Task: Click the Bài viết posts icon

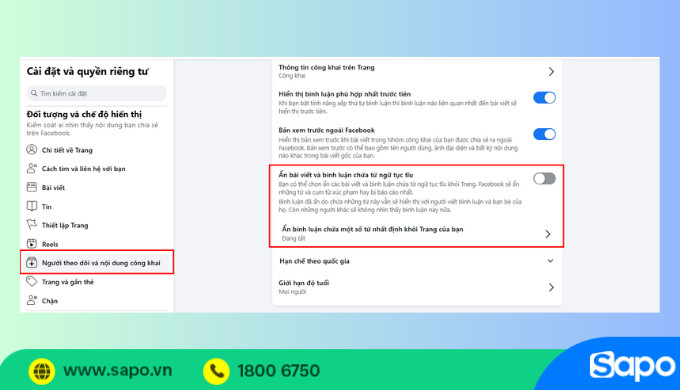Action: click(32, 187)
